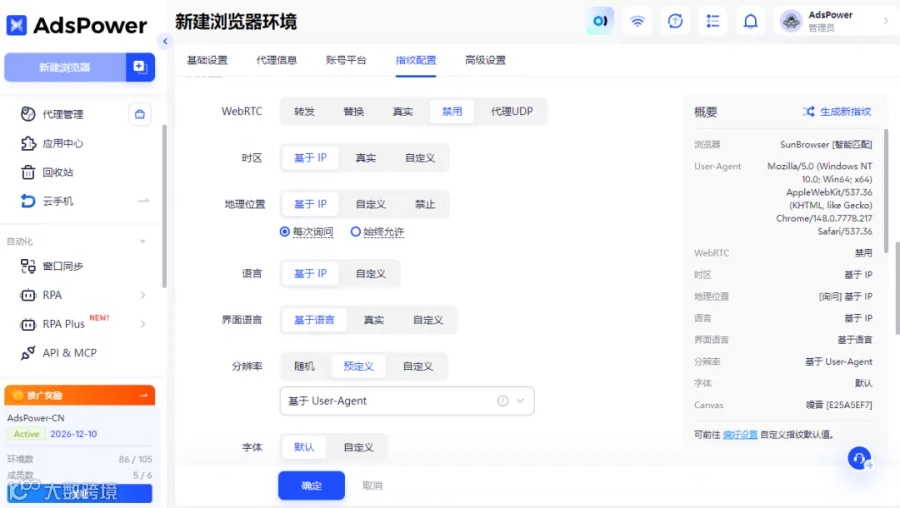Image resolution: width=900 pixels, height=508 pixels.
Task: Click the 窗口同步 icon
Action: (x=28, y=266)
